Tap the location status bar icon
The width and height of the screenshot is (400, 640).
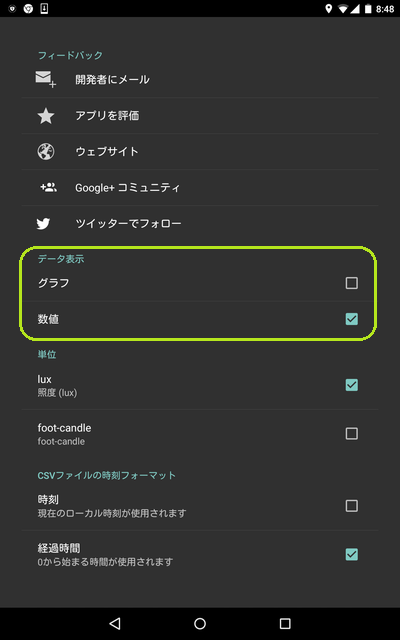click(x=328, y=9)
